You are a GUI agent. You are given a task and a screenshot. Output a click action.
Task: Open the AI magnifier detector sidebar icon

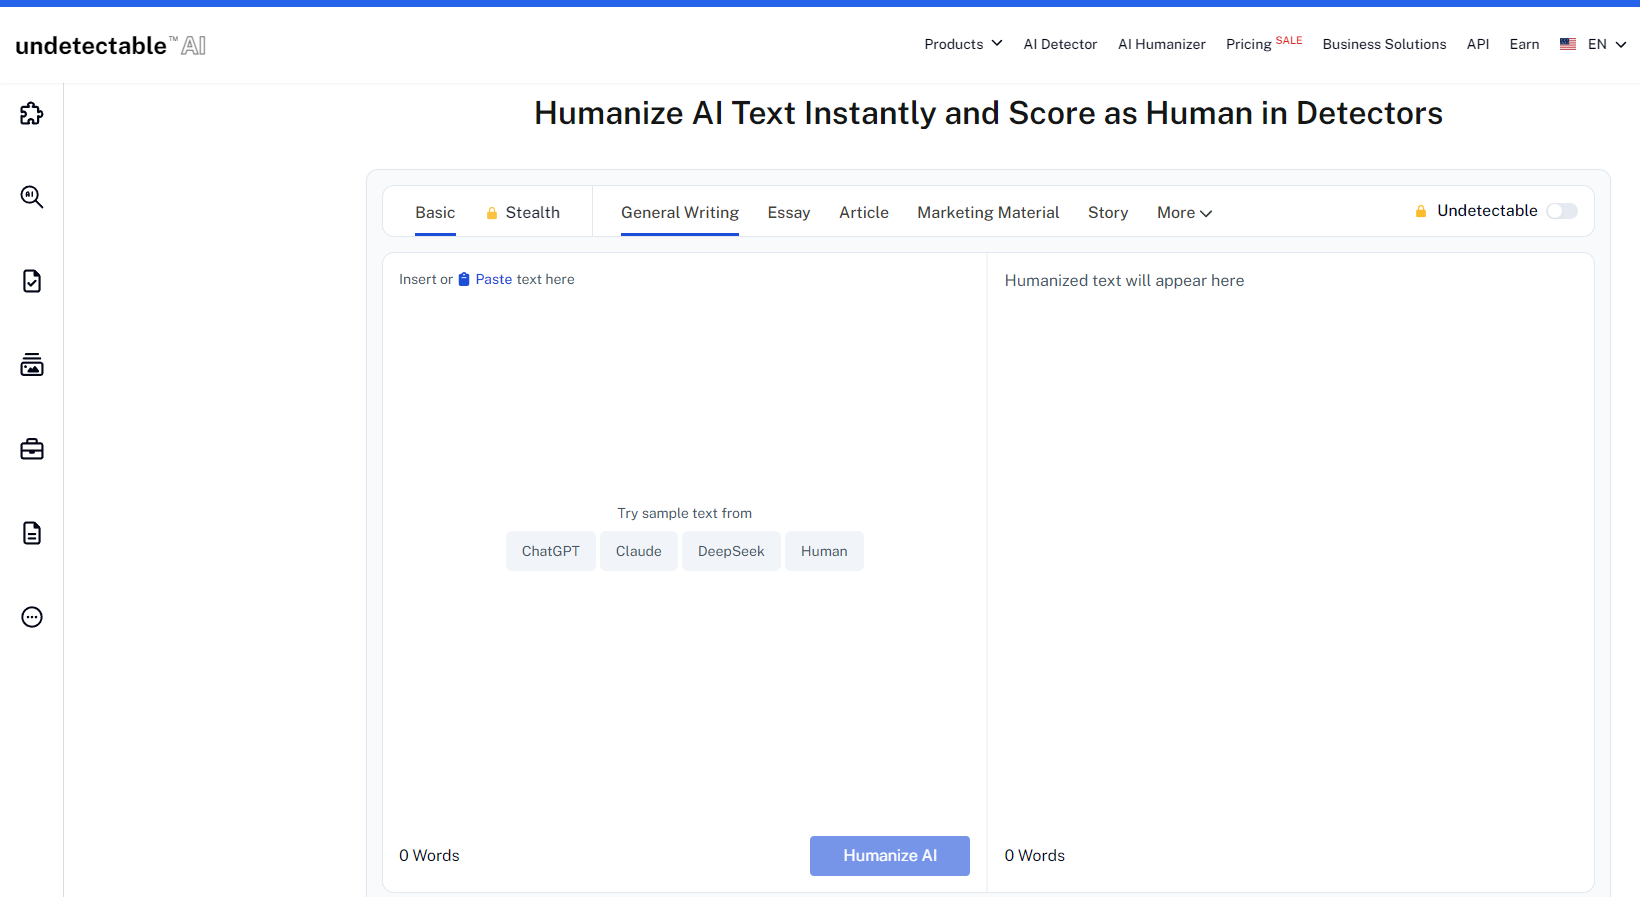(x=32, y=197)
